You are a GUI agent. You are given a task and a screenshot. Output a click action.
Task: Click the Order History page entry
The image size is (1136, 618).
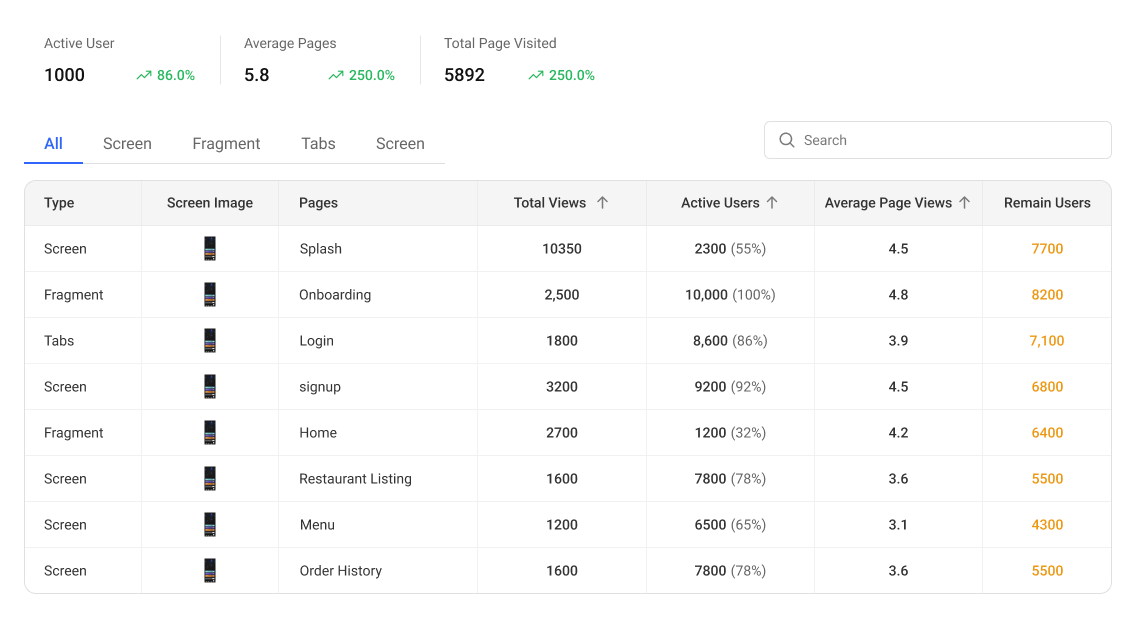(x=340, y=571)
